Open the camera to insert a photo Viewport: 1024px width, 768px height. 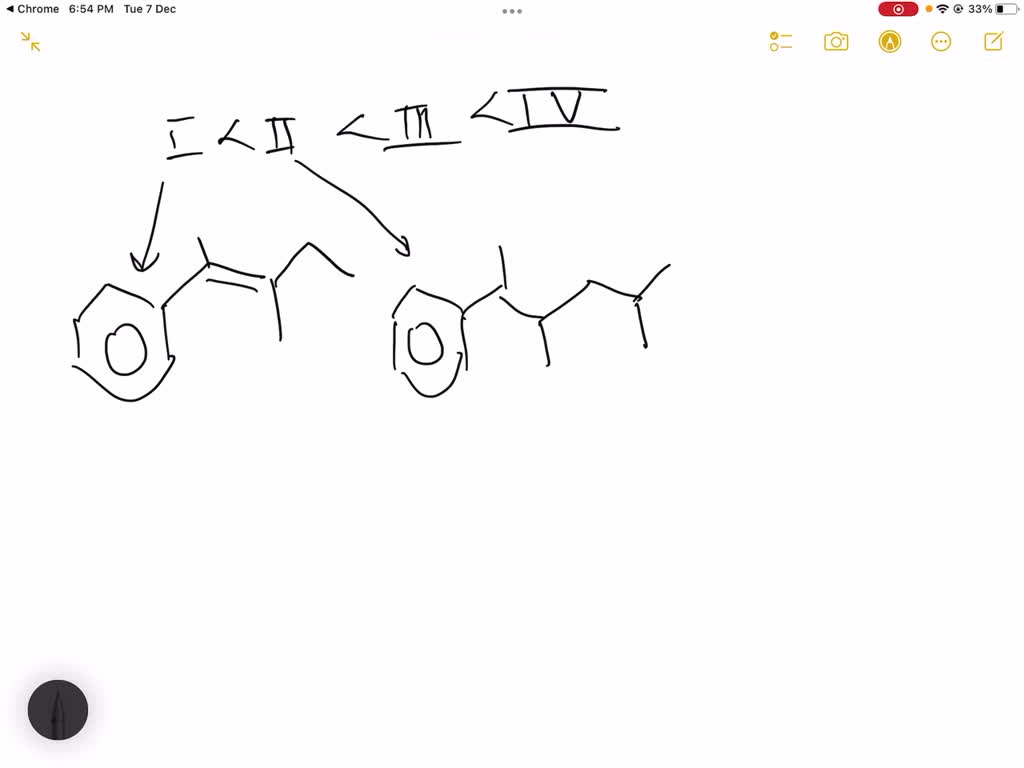pyautogui.click(x=836, y=41)
